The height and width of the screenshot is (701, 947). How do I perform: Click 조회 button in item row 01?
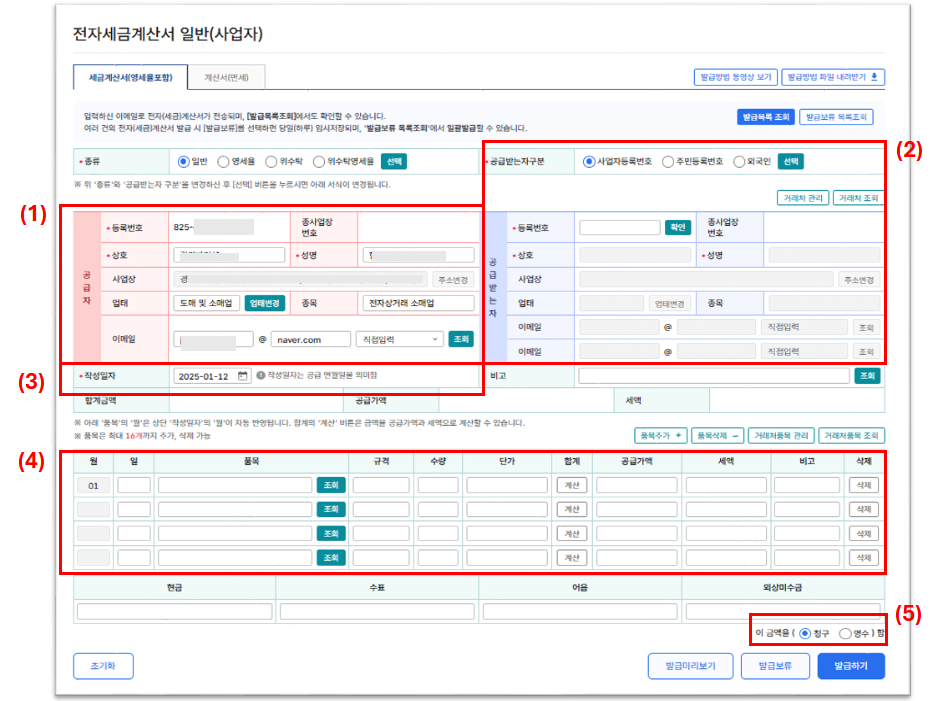point(331,485)
